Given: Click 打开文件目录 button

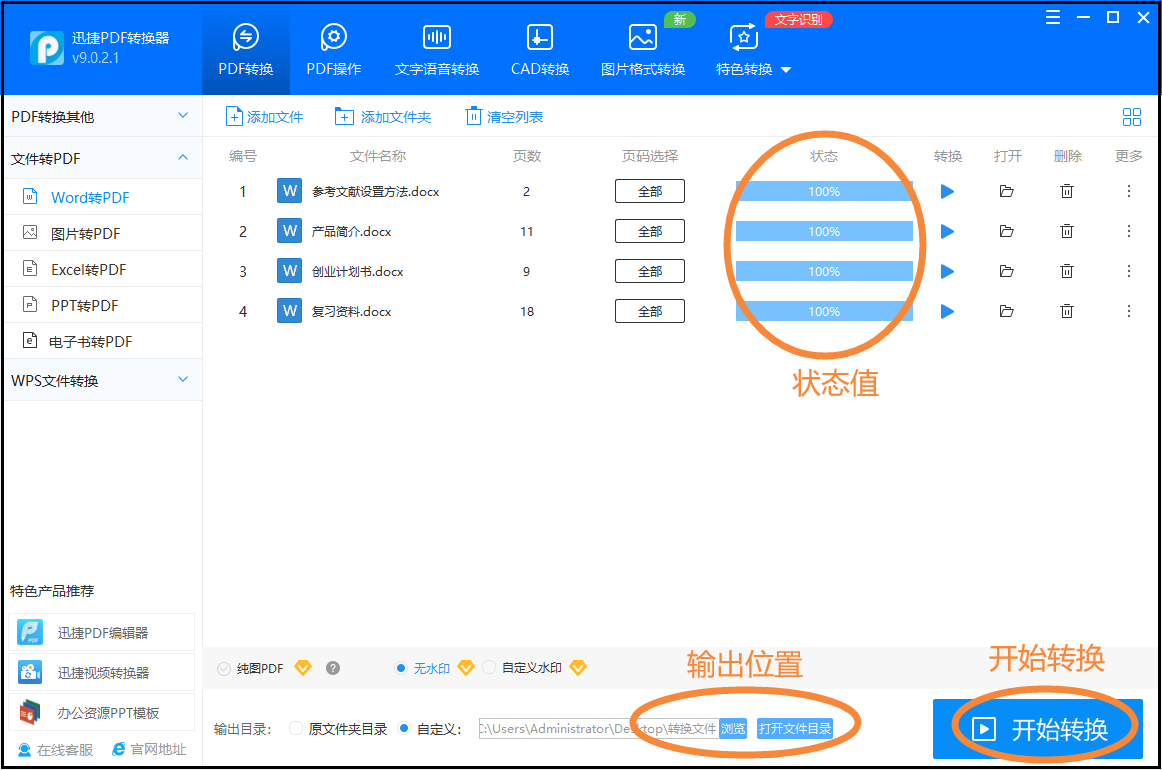Looking at the screenshot, I should (x=794, y=728).
